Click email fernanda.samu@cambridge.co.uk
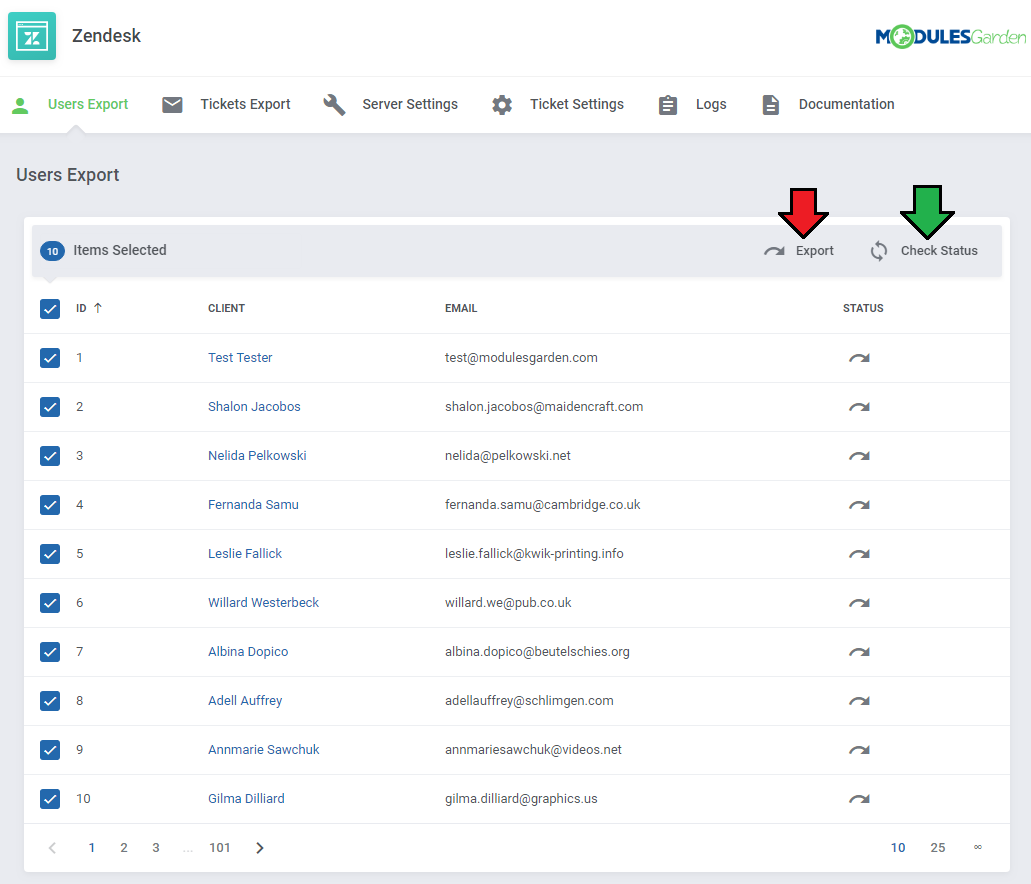The width and height of the screenshot is (1031, 884). [542, 504]
